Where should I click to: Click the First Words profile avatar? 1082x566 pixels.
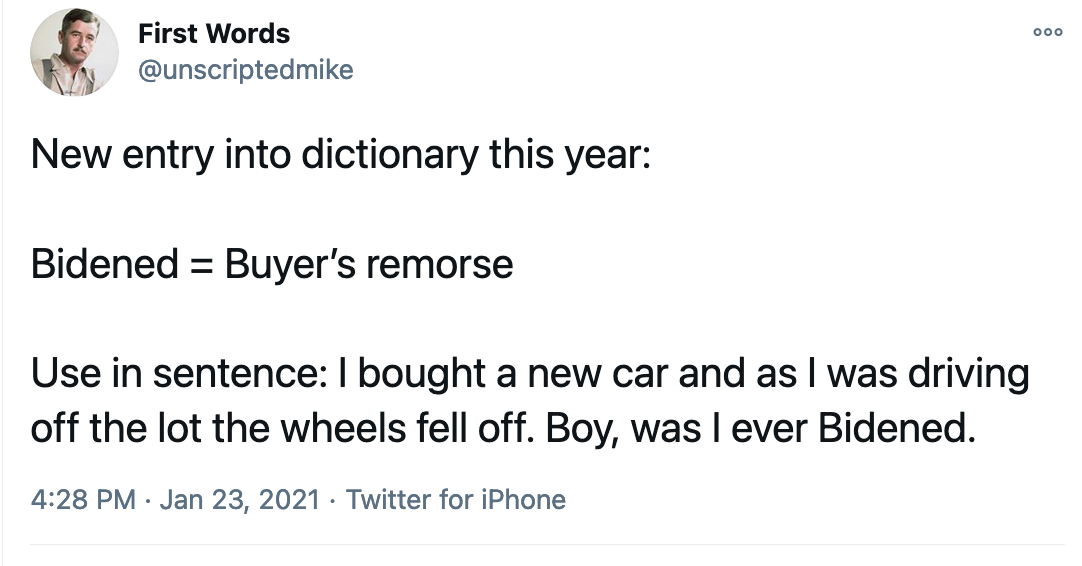[x=69, y=57]
